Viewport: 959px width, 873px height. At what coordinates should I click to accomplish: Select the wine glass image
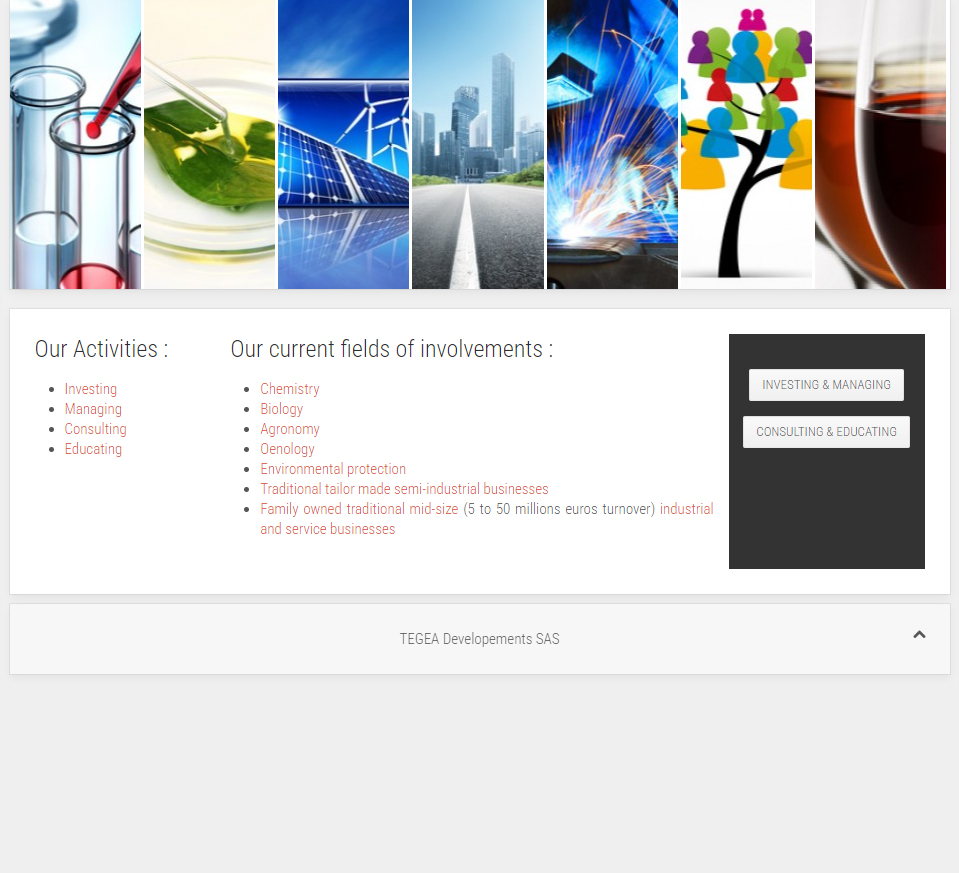click(880, 145)
